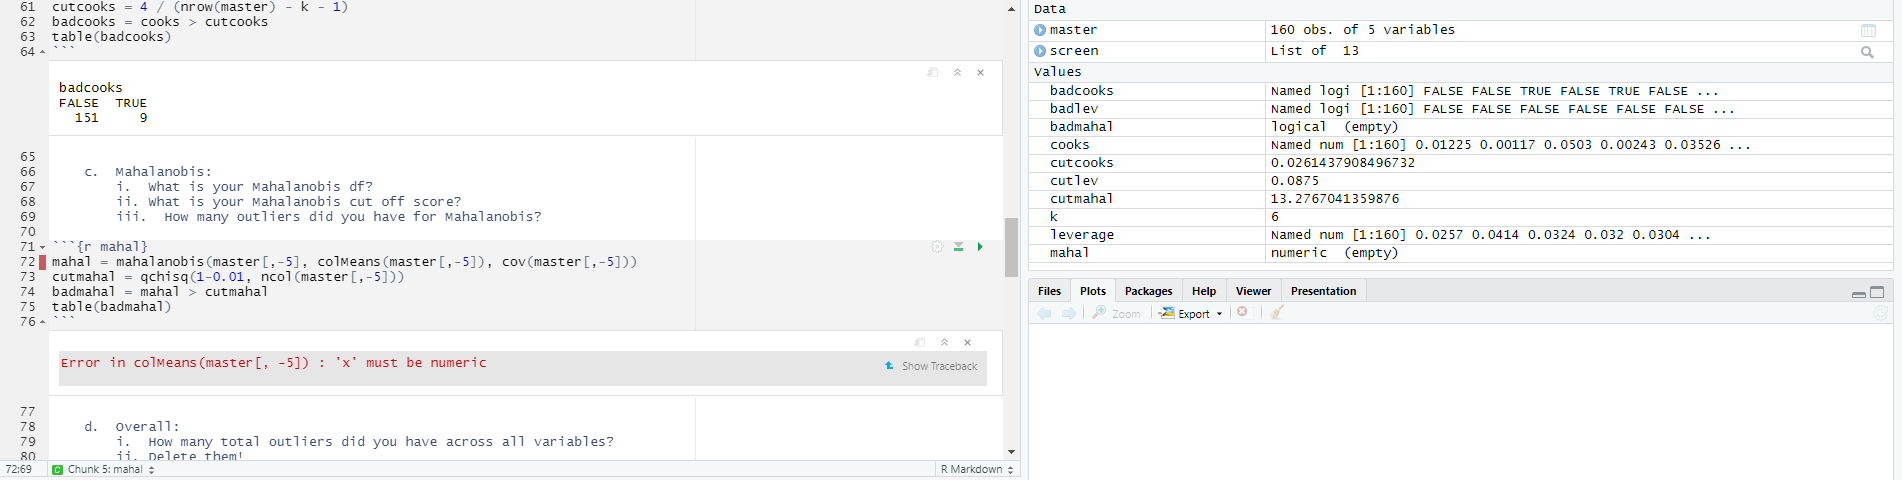
Task: Remove the current plot with the red X
Action: 1242,312
